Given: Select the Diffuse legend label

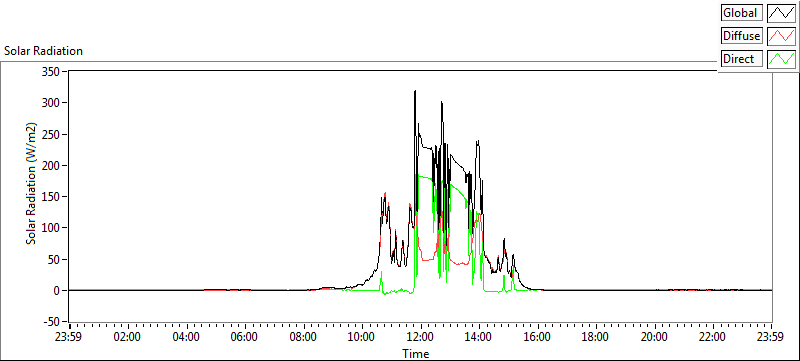Looking at the screenshot, I should (742, 36).
